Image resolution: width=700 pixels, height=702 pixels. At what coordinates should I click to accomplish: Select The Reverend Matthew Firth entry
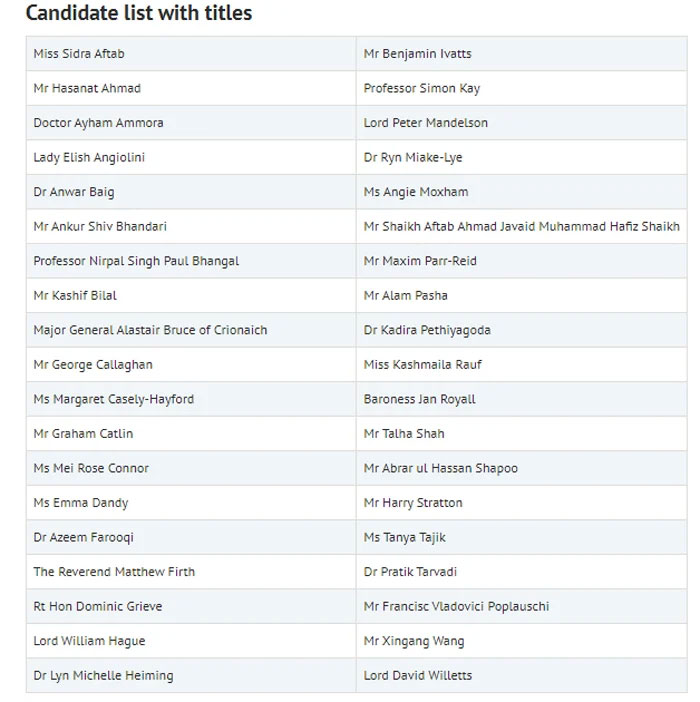(114, 572)
